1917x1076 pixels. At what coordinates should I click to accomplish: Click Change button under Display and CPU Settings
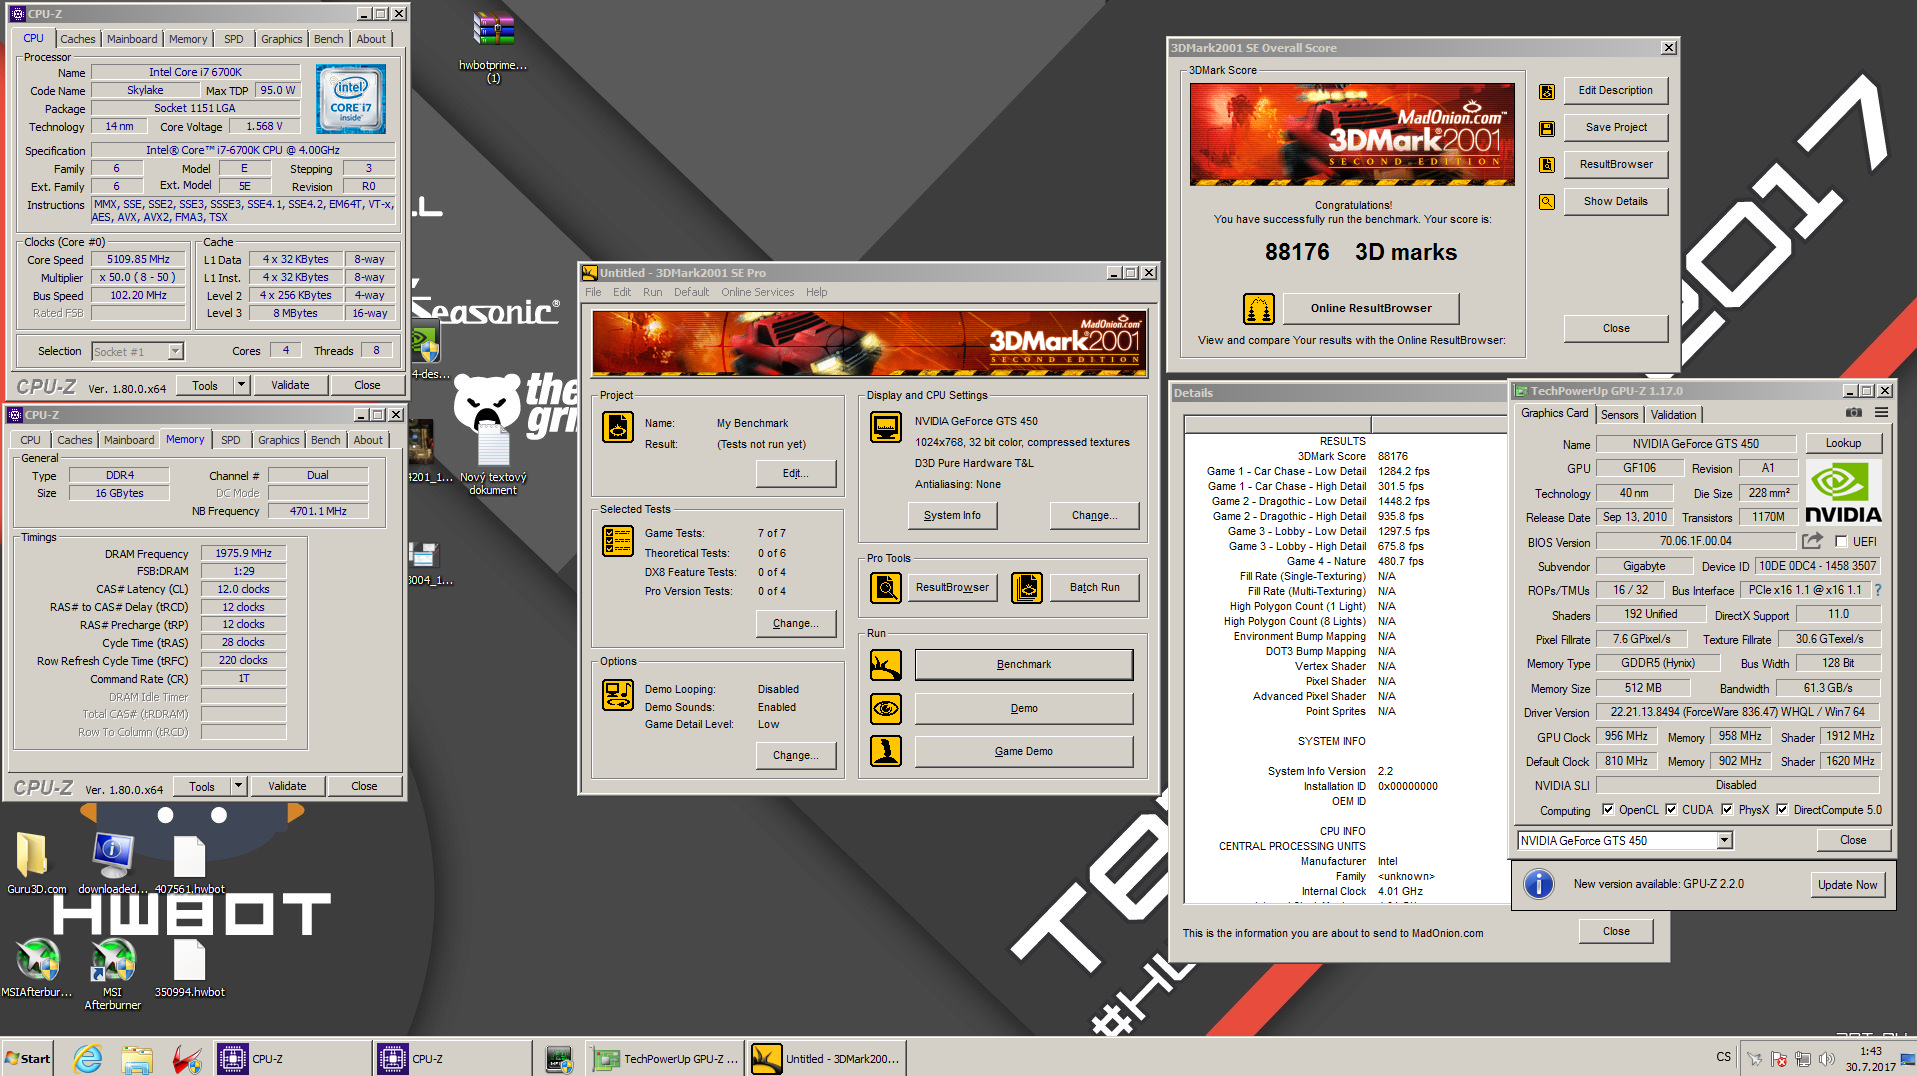(x=1094, y=516)
